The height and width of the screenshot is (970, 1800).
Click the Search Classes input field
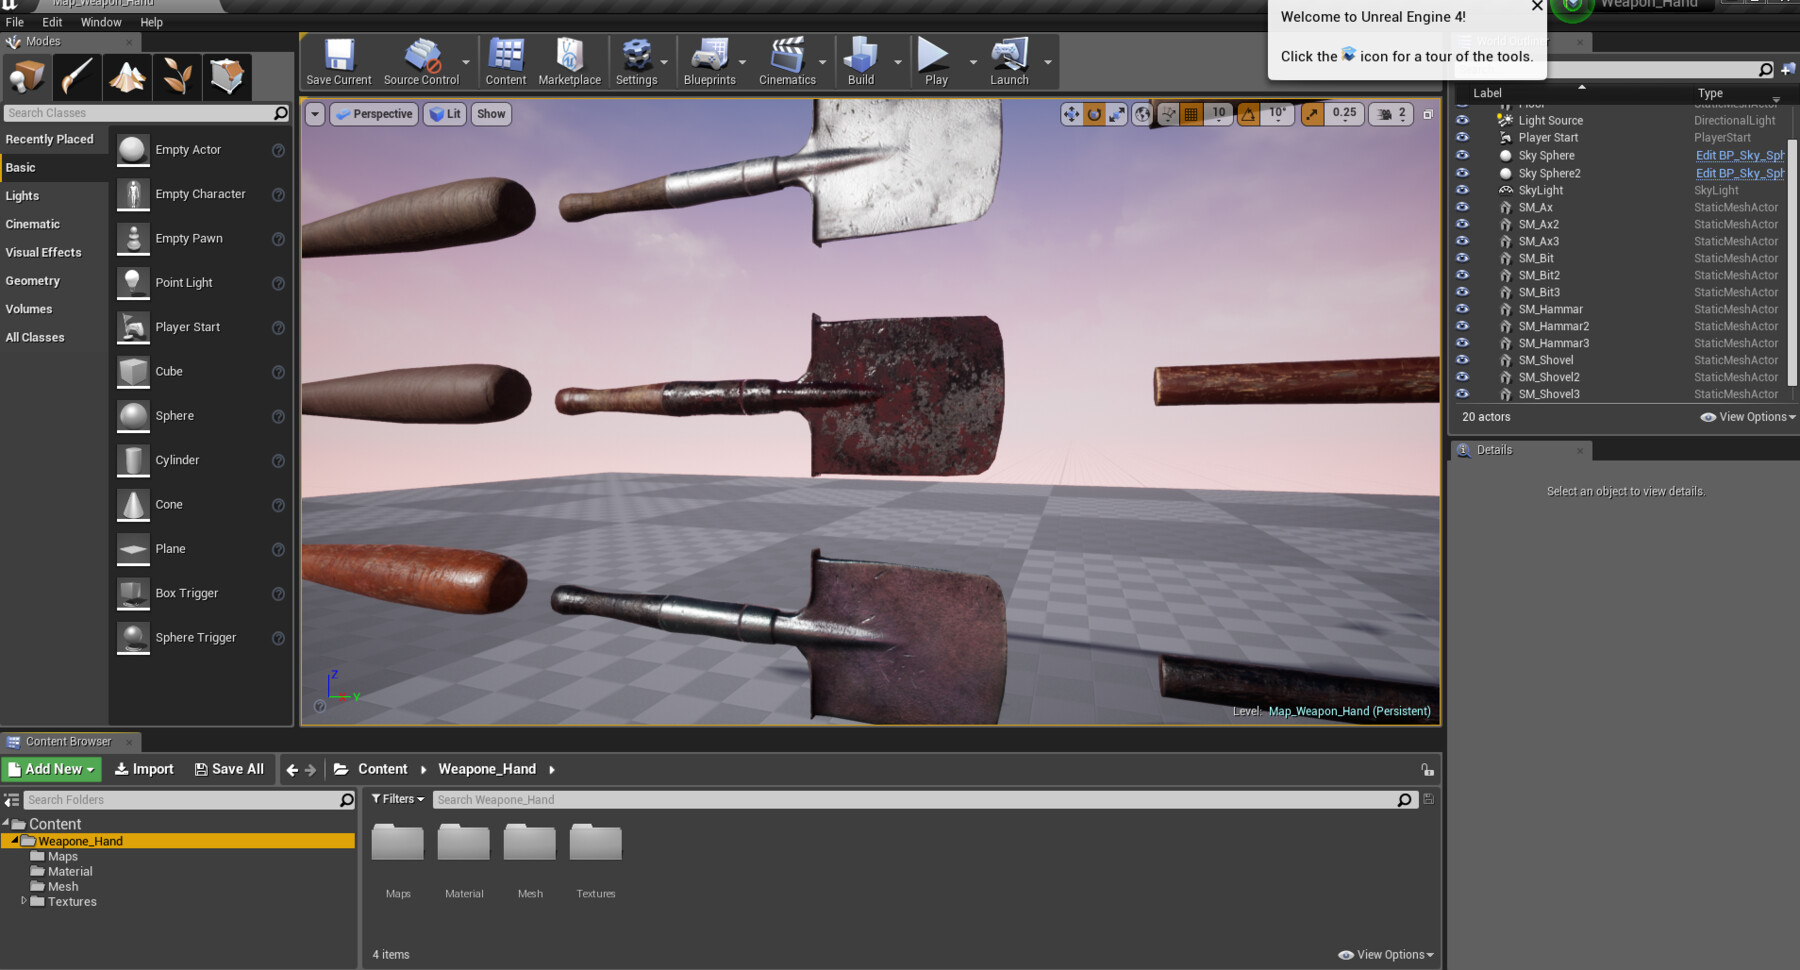pos(139,113)
